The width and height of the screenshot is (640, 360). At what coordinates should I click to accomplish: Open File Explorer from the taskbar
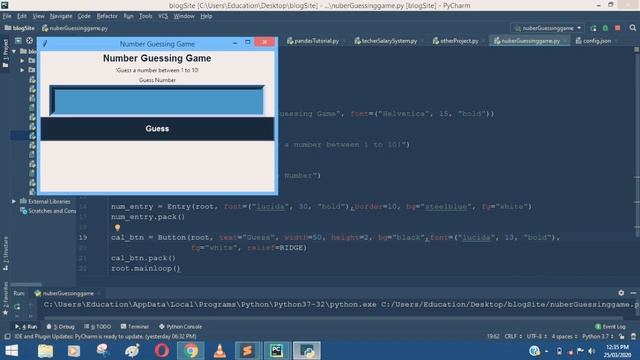(45, 351)
